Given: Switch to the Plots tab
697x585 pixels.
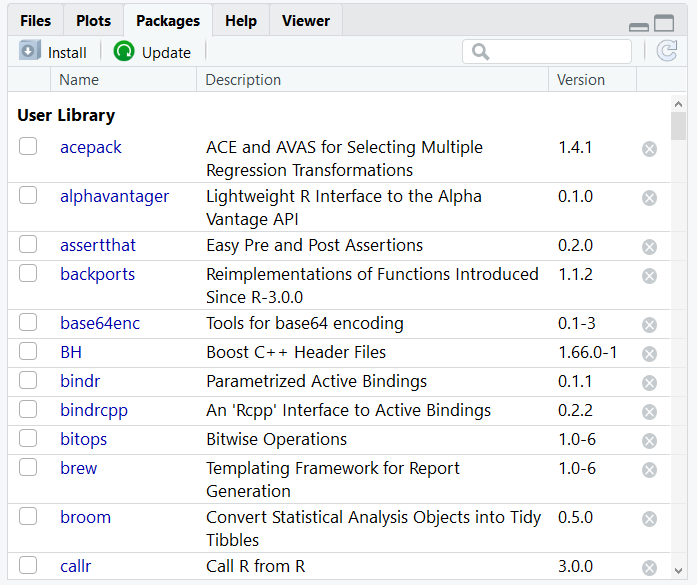Looking at the screenshot, I should pos(93,20).
